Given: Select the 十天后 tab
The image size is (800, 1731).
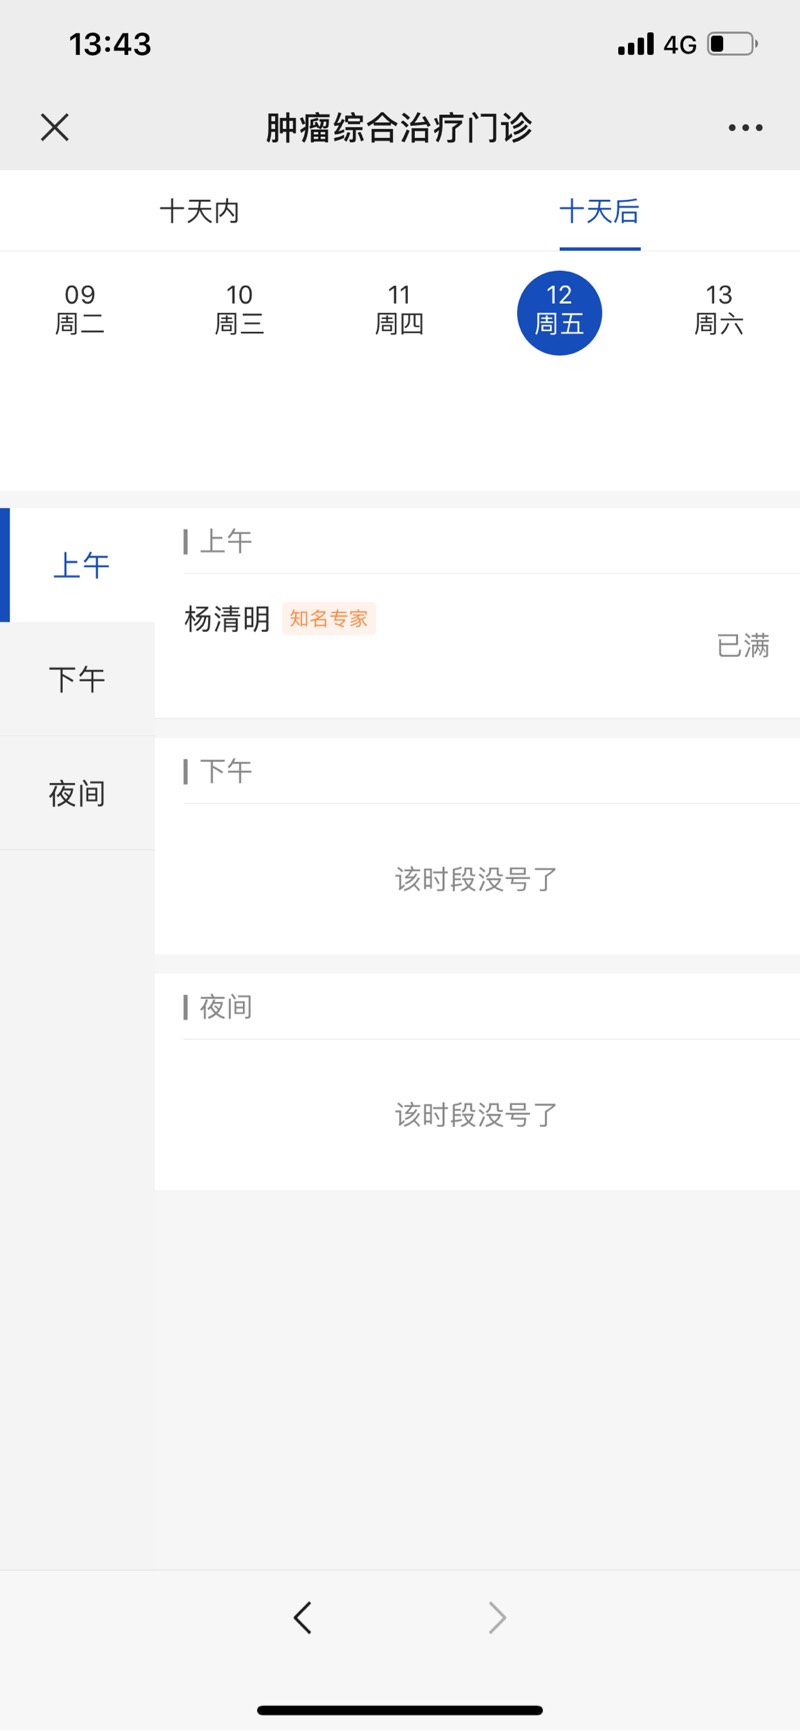Looking at the screenshot, I should 599,211.
